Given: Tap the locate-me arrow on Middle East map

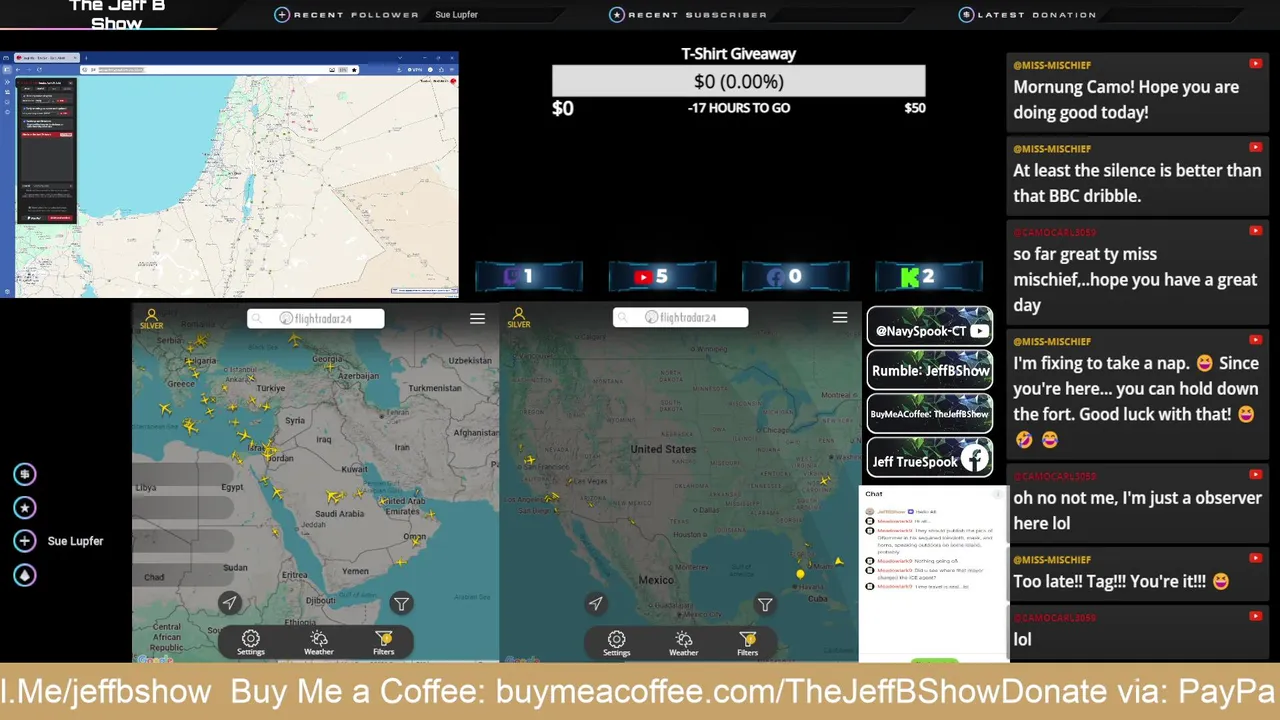Looking at the screenshot, I should coord(230,602).
